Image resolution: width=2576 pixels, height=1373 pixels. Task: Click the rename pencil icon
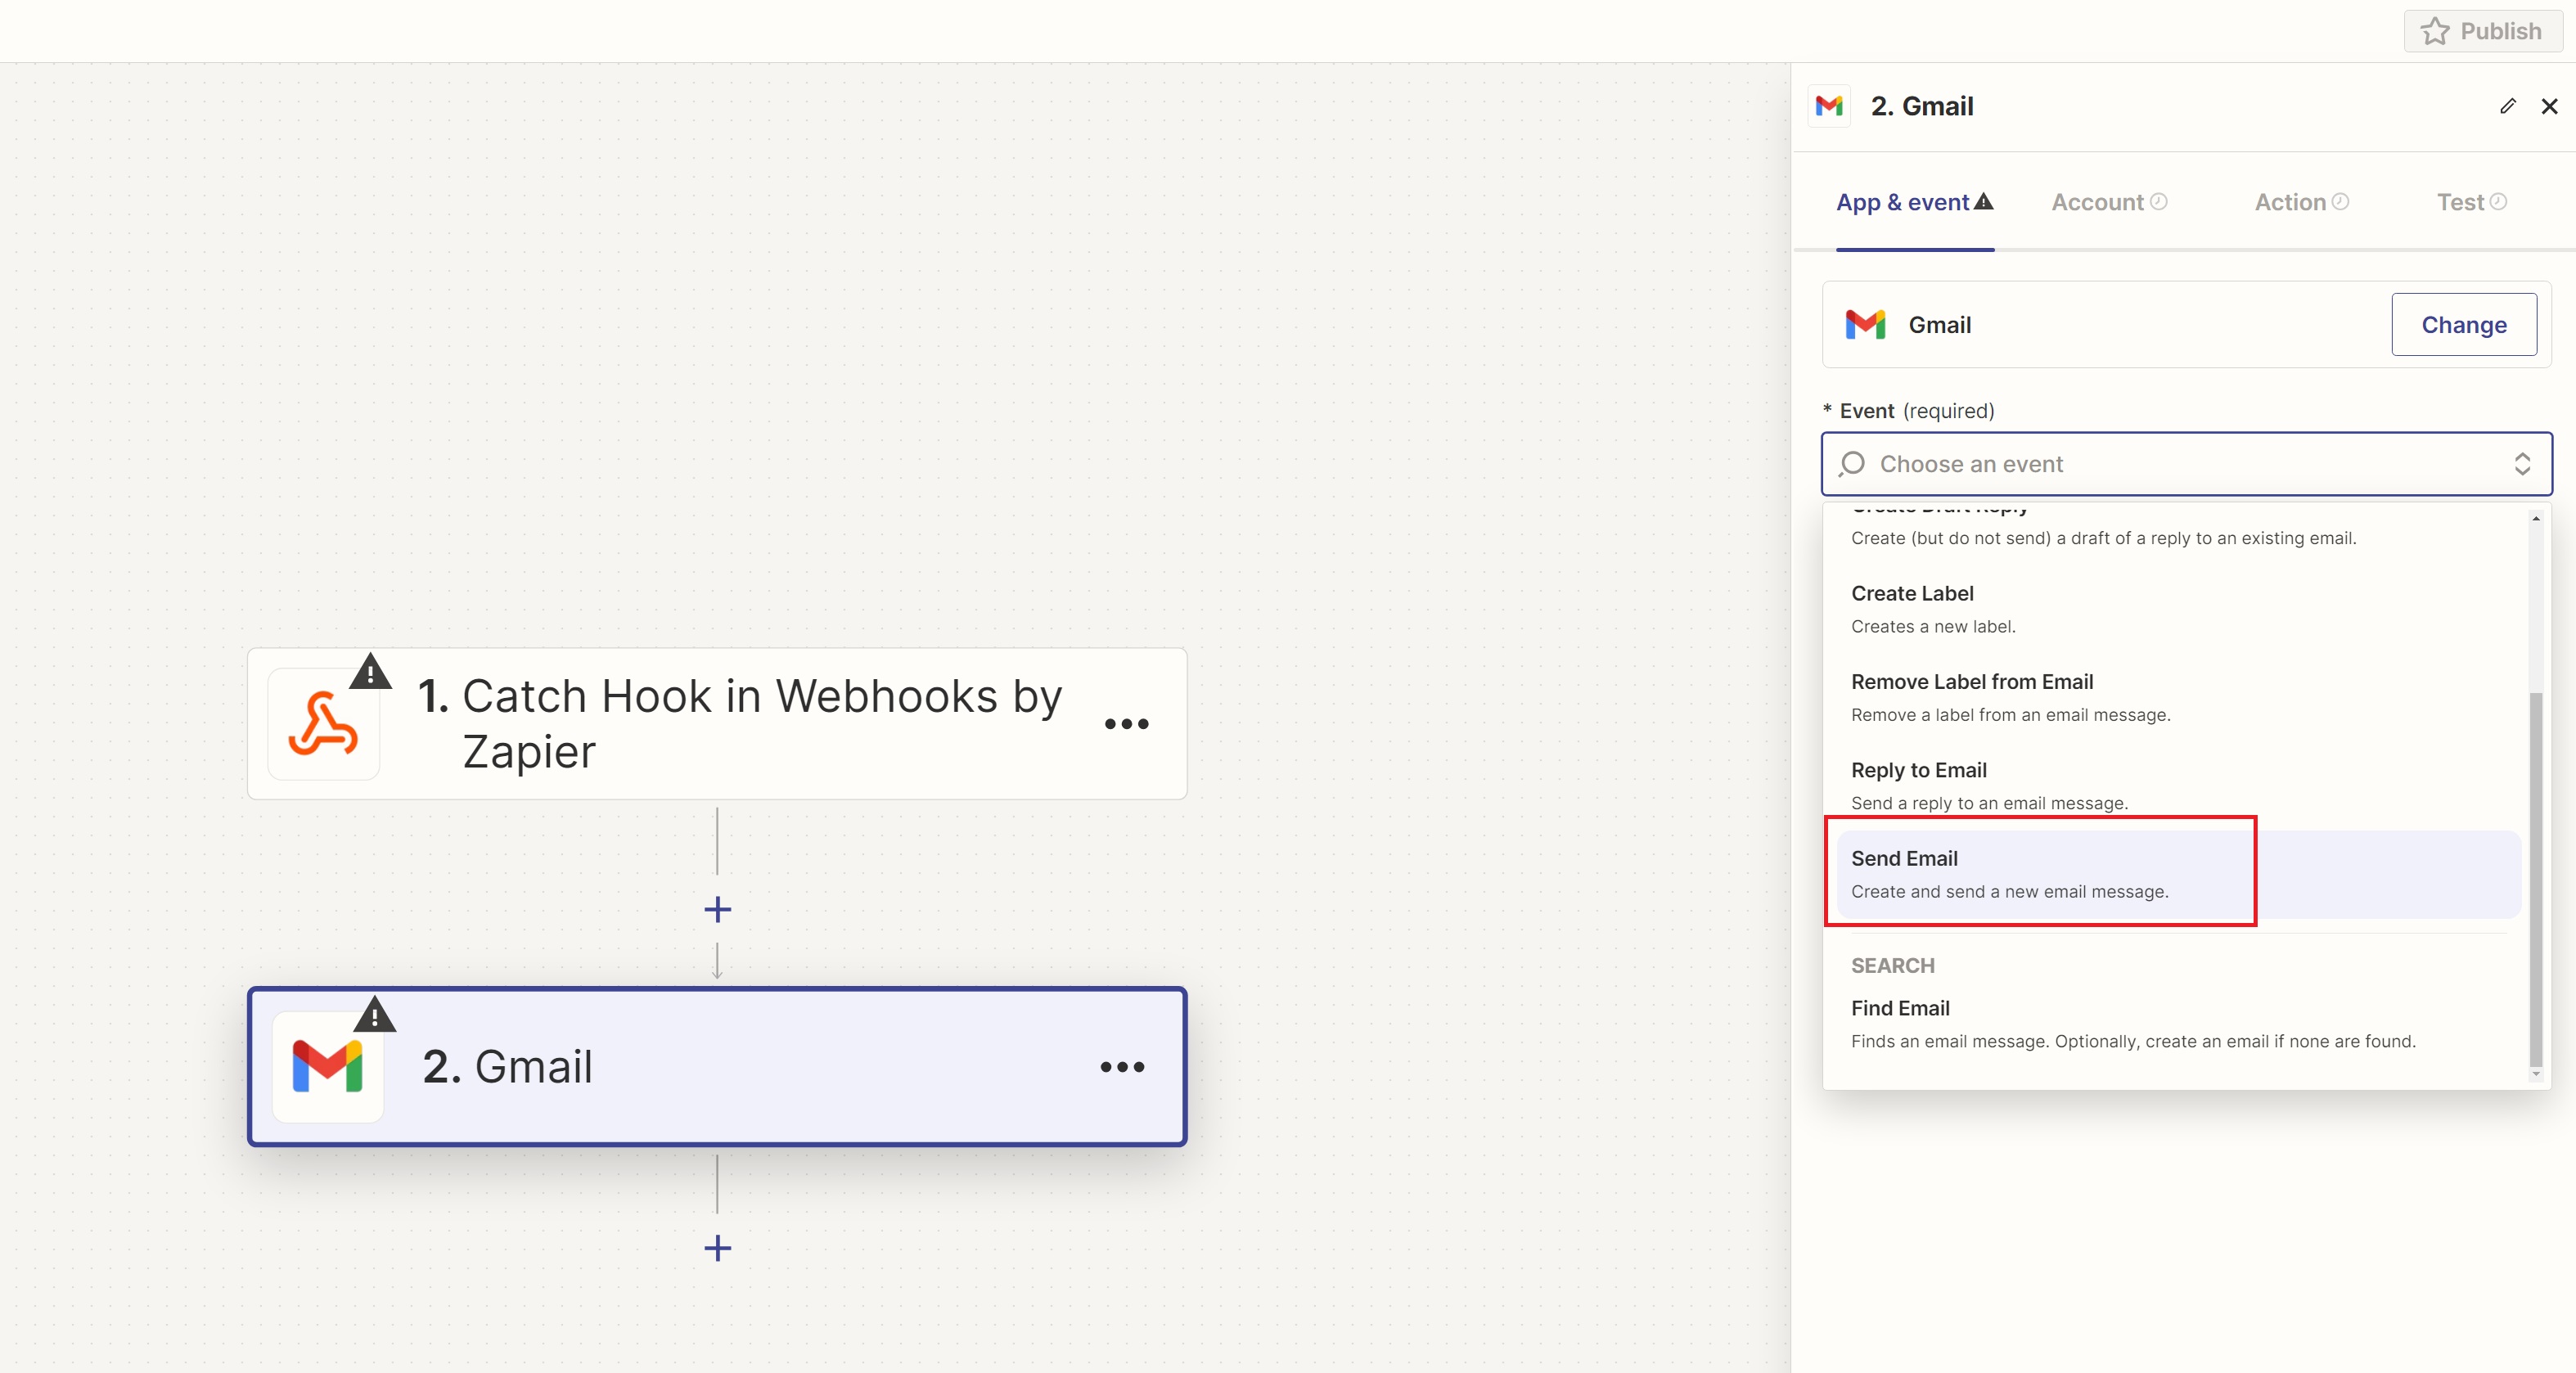click(2507, 106)
